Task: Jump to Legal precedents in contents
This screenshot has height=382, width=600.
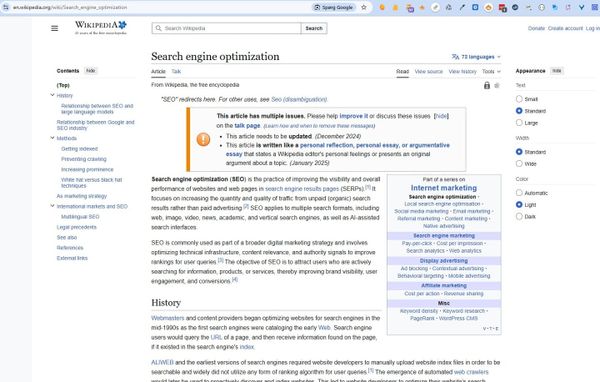Action: (77, 227)
